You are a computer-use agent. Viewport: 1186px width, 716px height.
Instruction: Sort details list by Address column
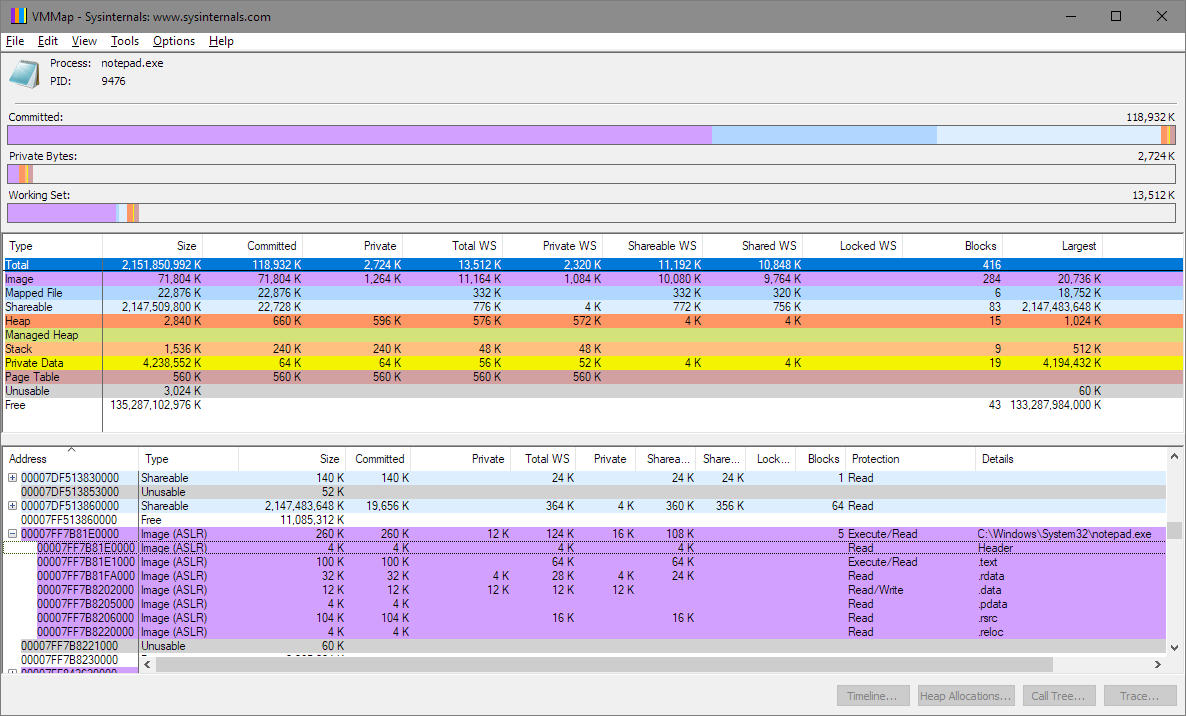point(71,459)
